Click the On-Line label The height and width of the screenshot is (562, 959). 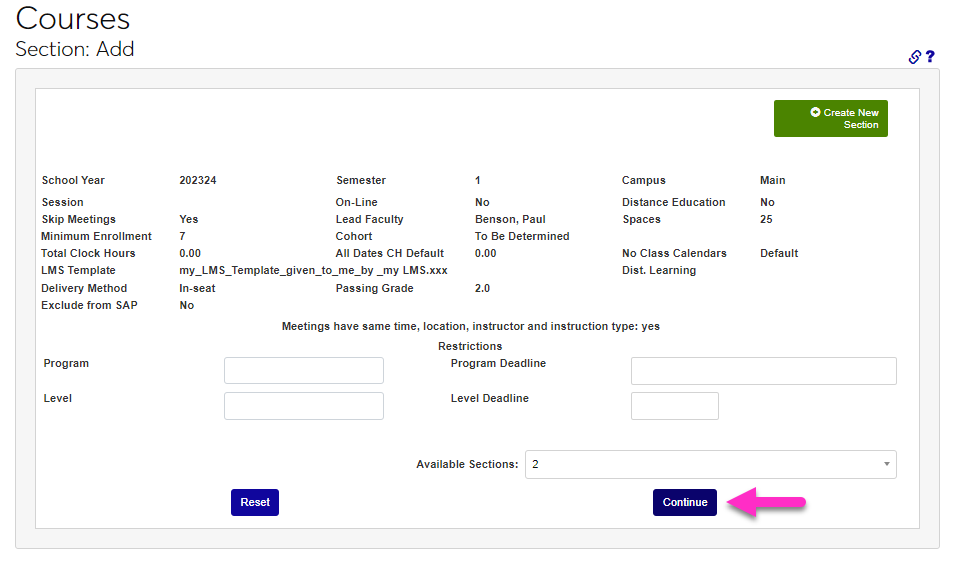[x=357, y=202]
